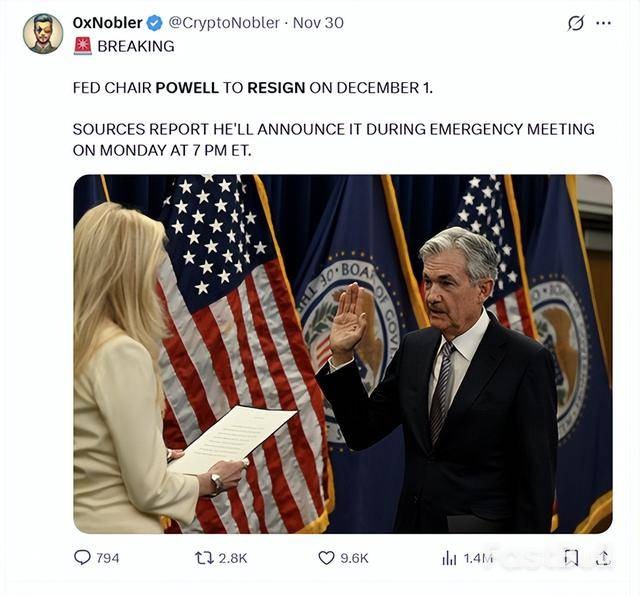Click the blue verified badge

coord(155,22)
